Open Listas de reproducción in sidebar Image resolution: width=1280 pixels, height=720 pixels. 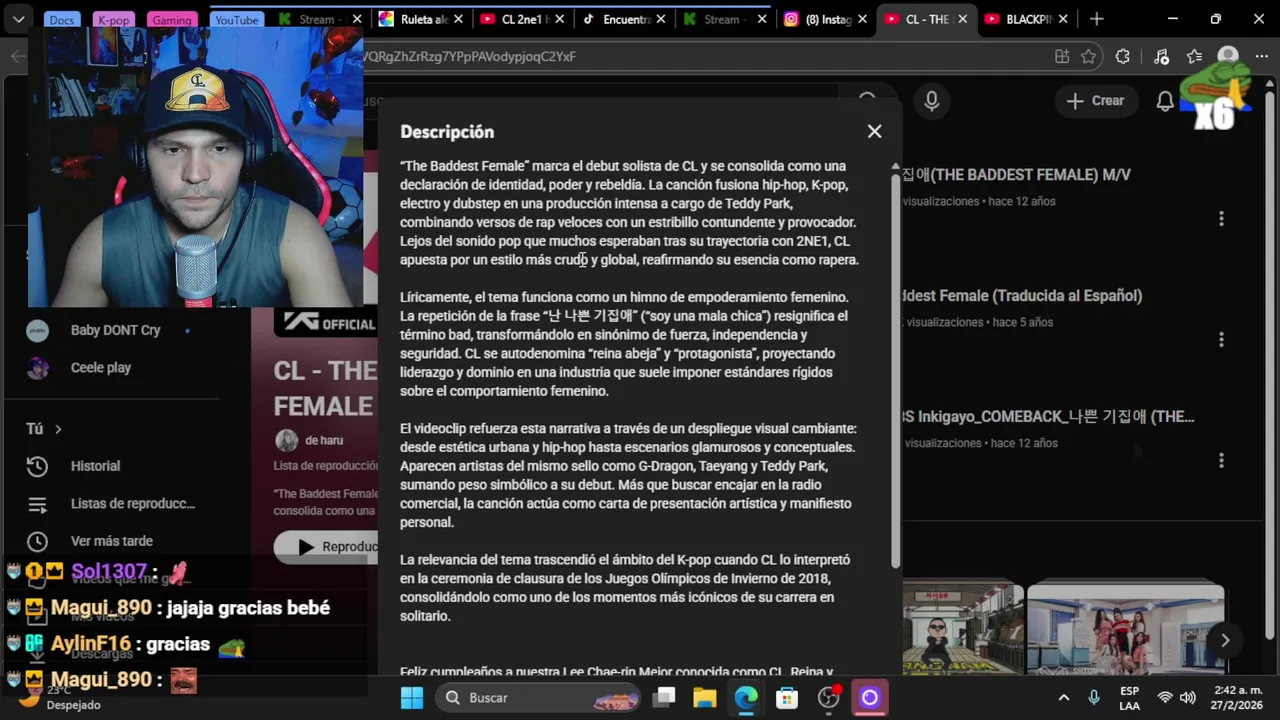[132, 504]
